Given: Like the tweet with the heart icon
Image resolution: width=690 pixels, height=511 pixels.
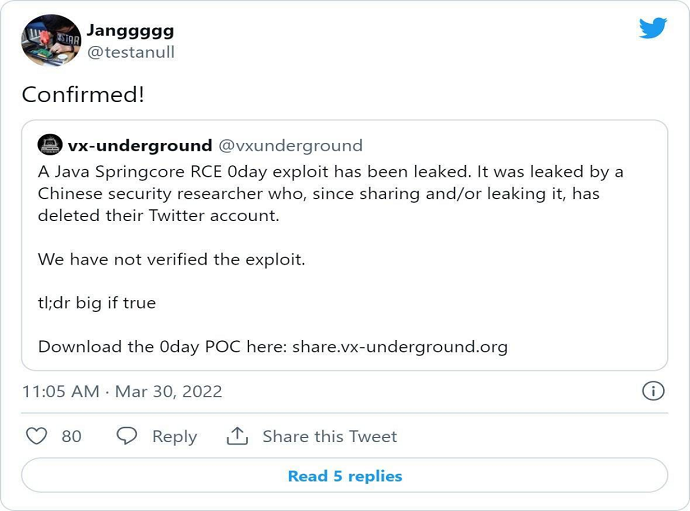Looking at the screenshot, I should click(36, 436).
